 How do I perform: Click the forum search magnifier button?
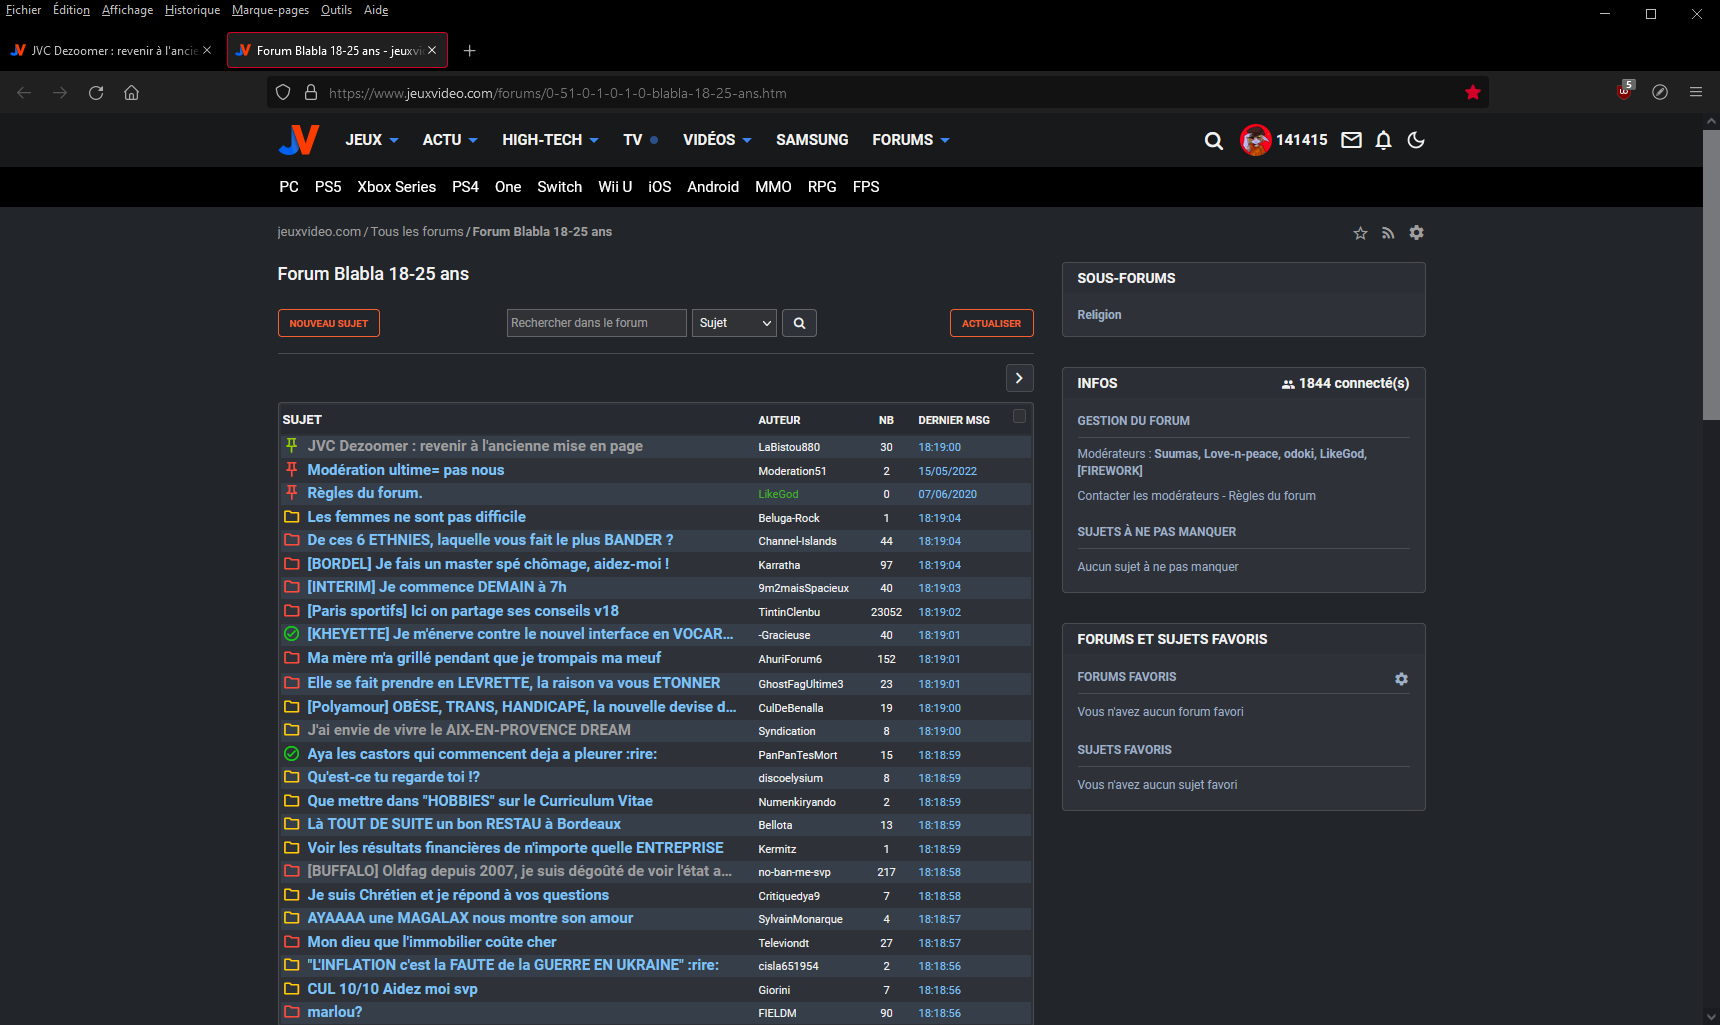pyautogui.click(x=799, y=323)
